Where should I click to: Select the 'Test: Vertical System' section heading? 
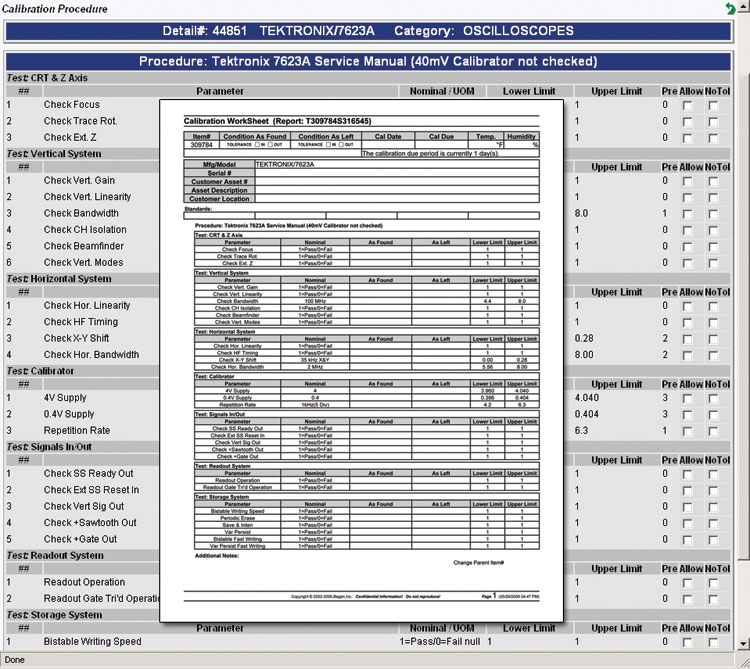[x=54, y=154]
